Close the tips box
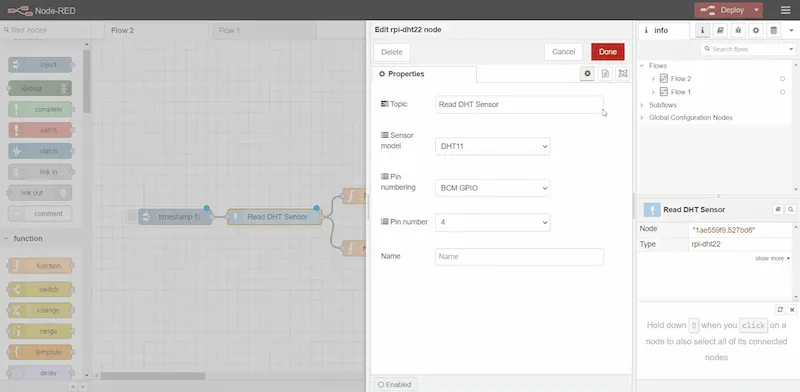This screenshot has height=392, width=800. click(792, 310)
